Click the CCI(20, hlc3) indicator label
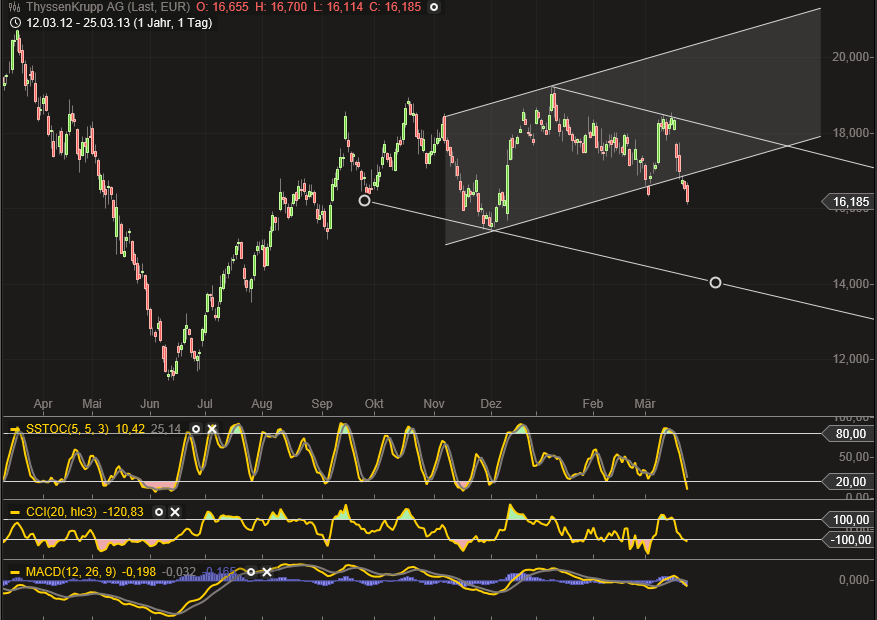The height and width of the screenshot is (620, 877). [61, 512]
